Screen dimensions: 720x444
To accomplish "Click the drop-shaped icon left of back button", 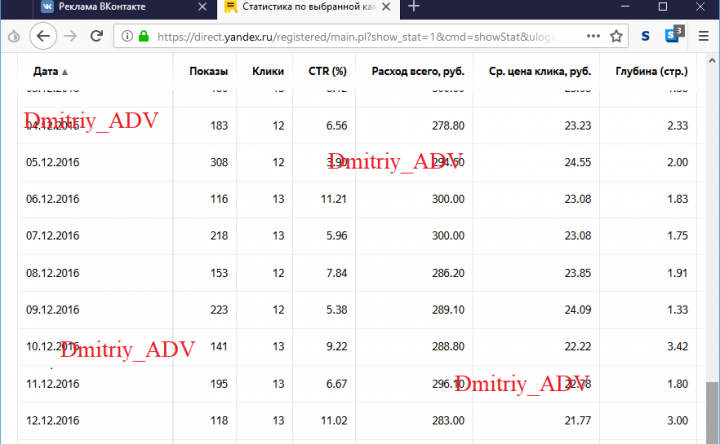I will 14,36.
